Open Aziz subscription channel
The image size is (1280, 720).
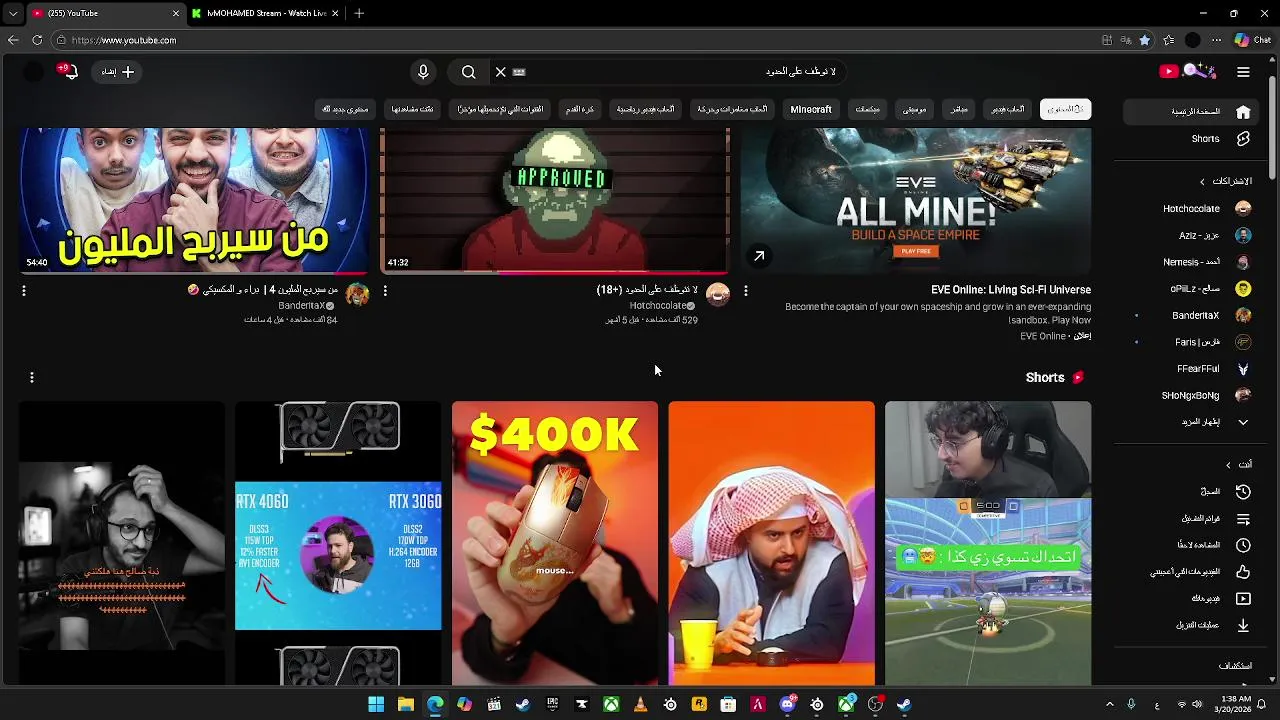tap(1192, 236)
